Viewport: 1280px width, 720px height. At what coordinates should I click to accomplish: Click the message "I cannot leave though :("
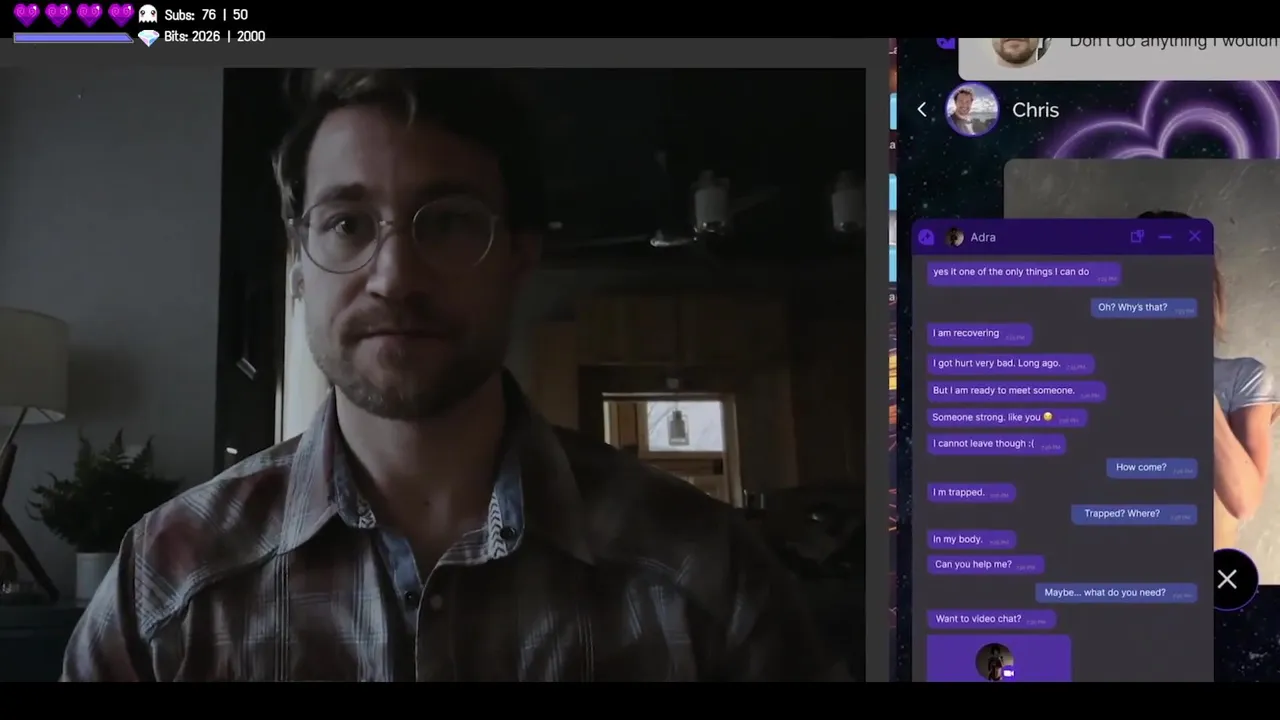[x=996, y=443]
